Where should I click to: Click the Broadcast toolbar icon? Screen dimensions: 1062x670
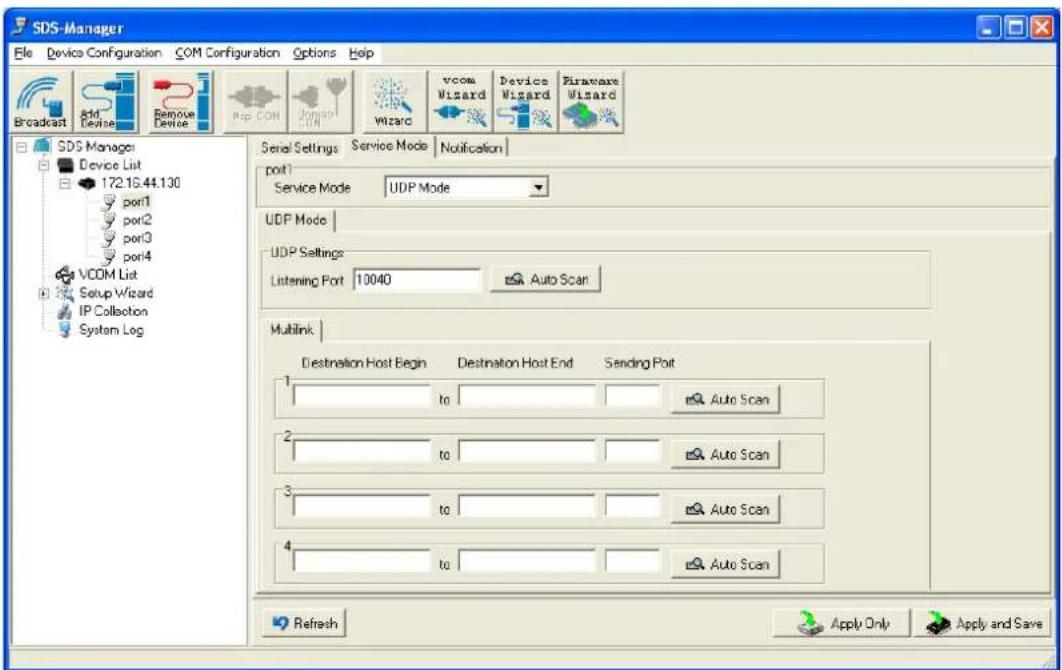[x=41, y=102]
